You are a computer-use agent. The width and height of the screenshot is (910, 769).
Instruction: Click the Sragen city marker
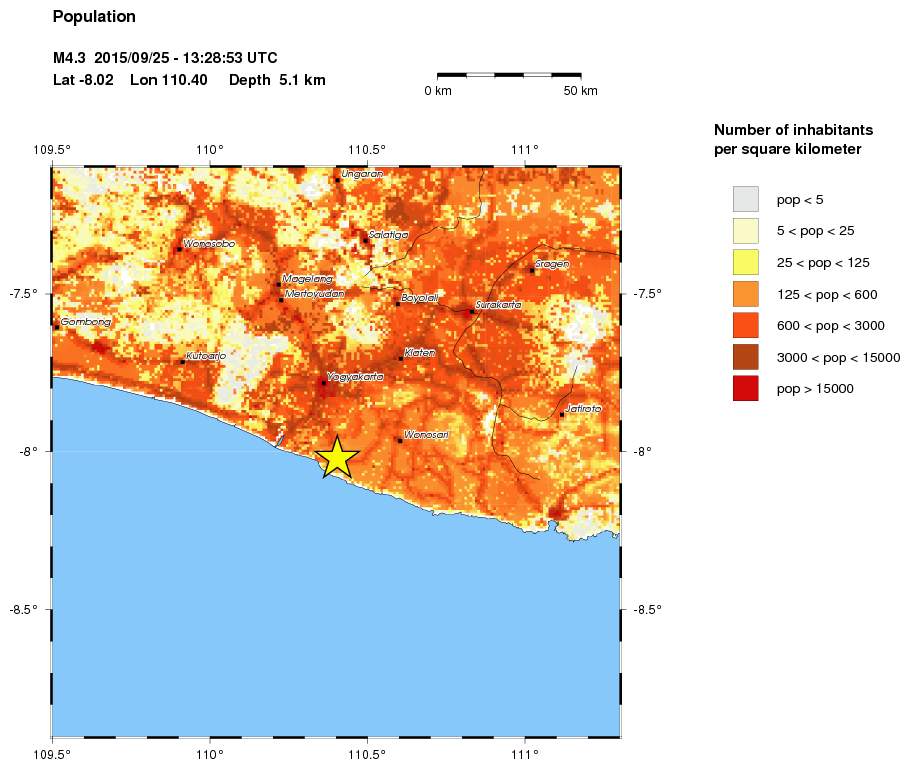[x=532, y=270]
